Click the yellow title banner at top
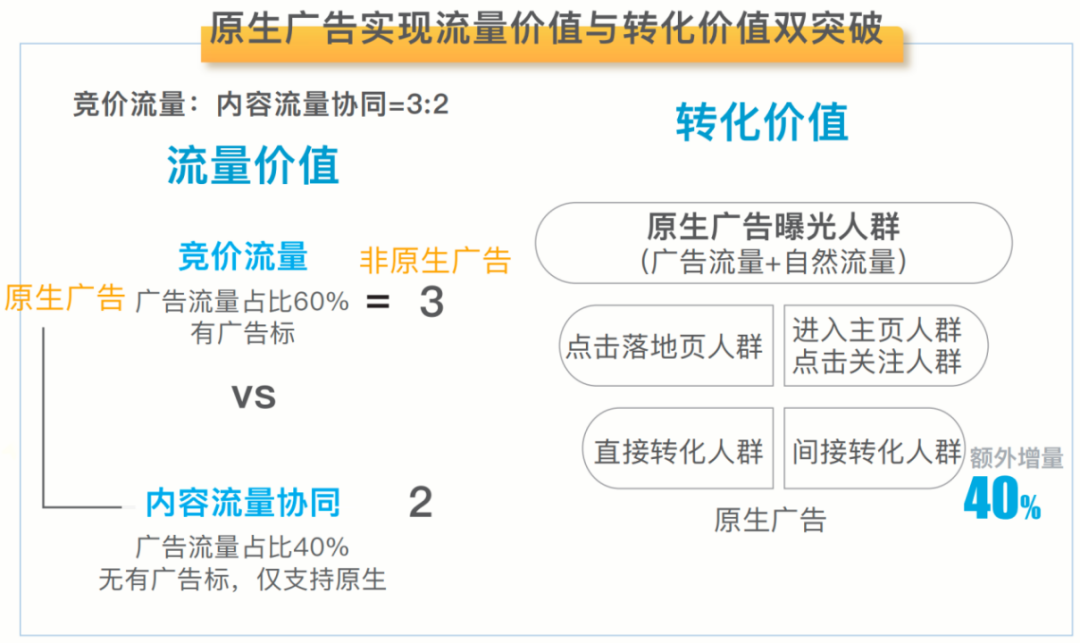 click(547, 30)
